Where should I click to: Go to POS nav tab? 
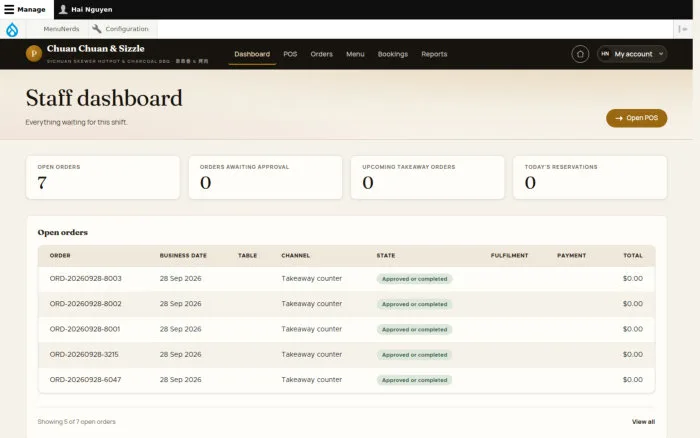click(x=290, y=54)
